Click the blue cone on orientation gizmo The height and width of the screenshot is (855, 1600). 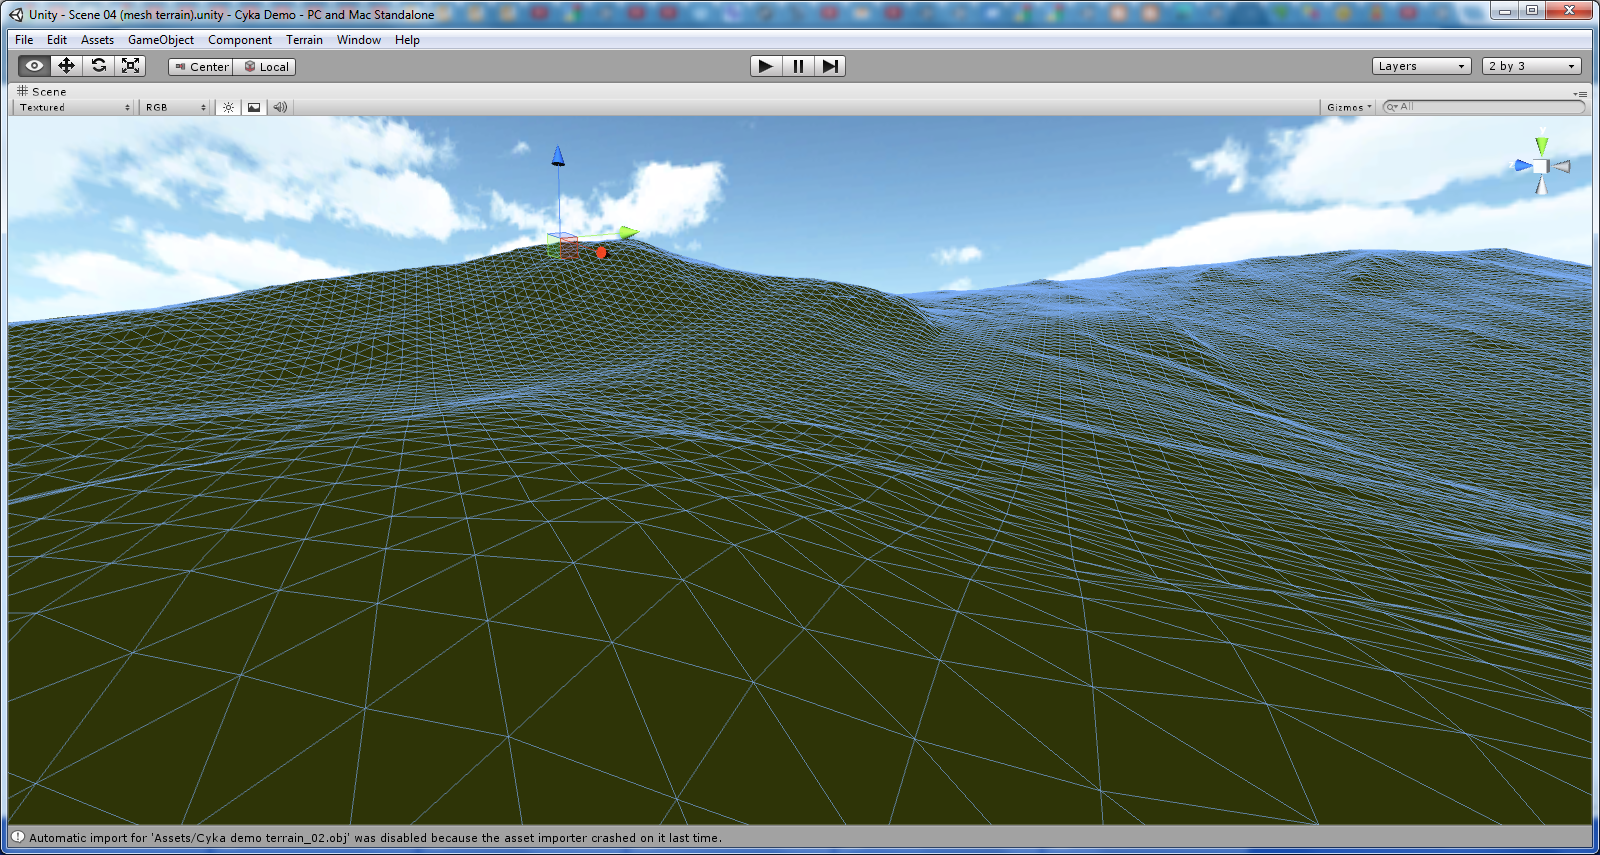pos(1522,165)
